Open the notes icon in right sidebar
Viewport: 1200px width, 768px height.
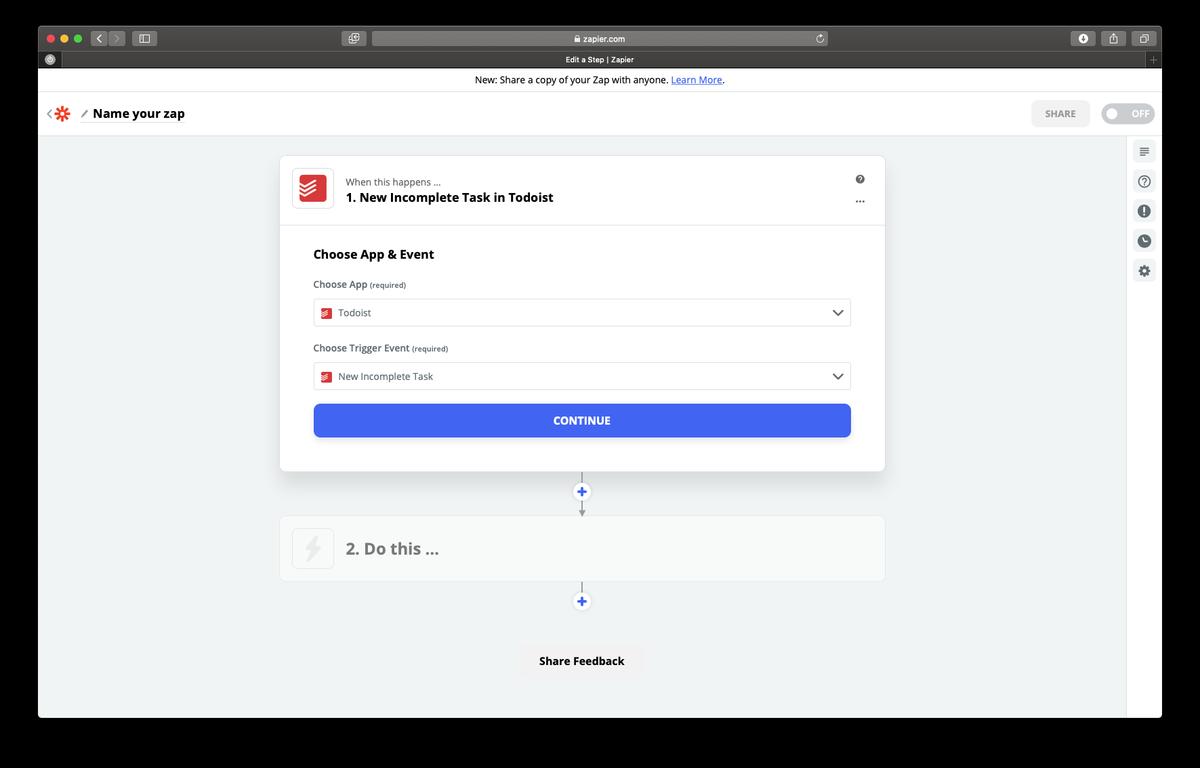coord(1144,152)
